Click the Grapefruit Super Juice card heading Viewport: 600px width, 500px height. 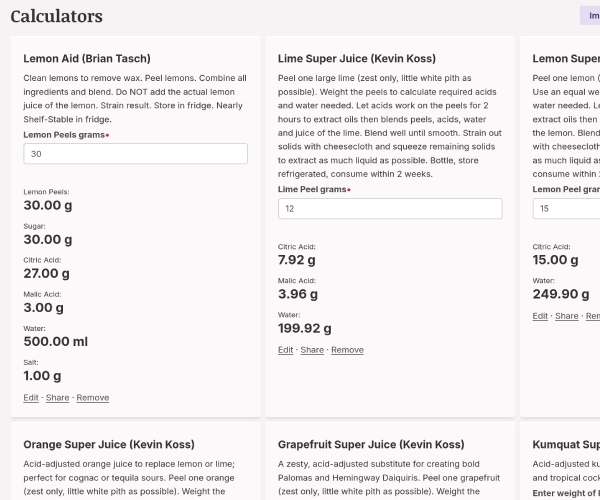(371, 444)
